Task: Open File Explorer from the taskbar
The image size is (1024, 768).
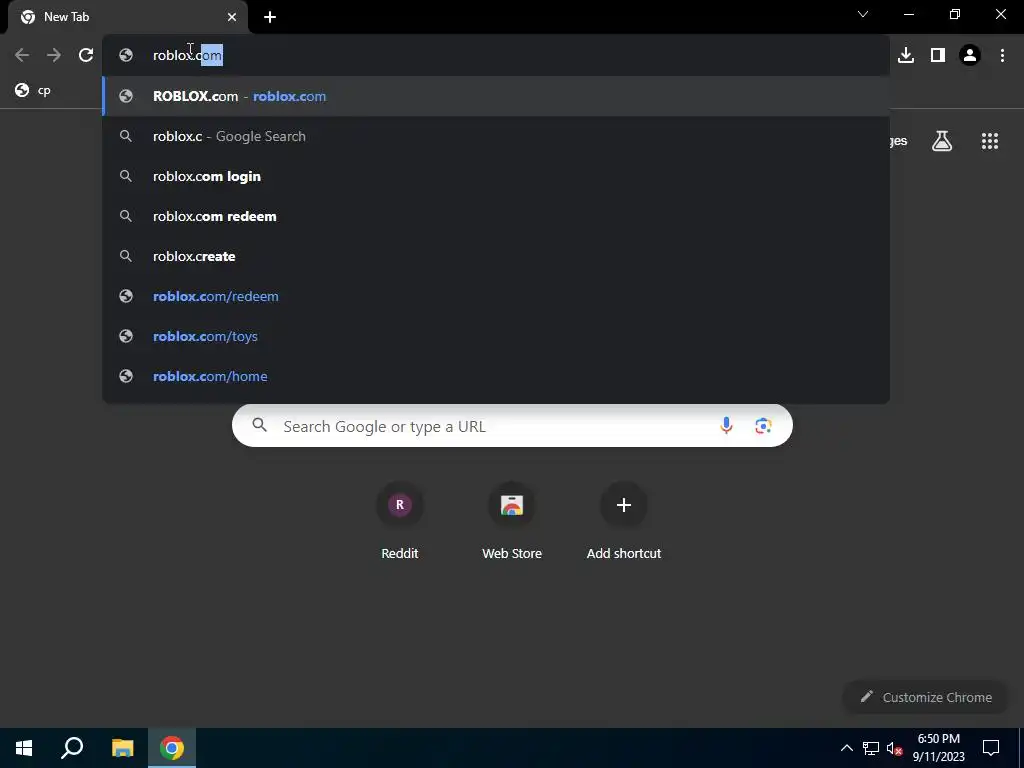Action: [x=122, y=748]
